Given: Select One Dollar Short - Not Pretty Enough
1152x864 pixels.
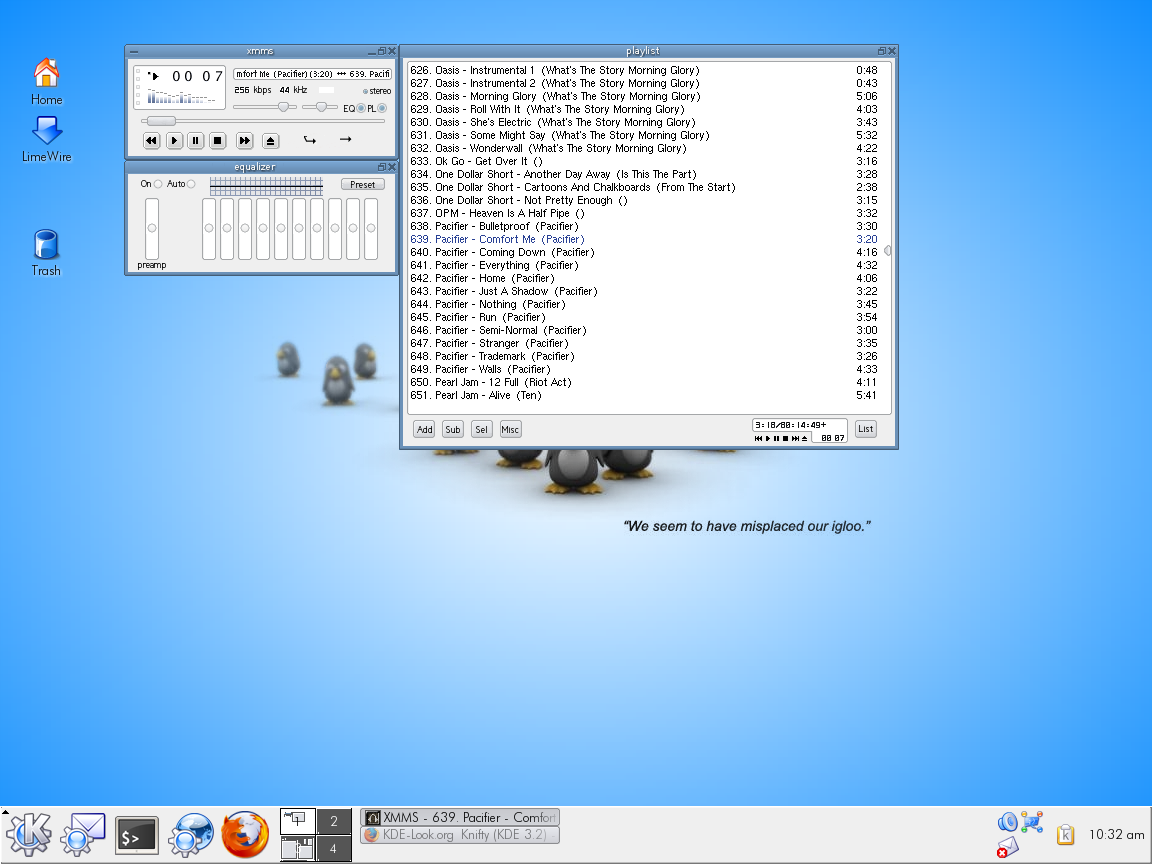Looking at the screenshot, I should click(x=644, y=201).
